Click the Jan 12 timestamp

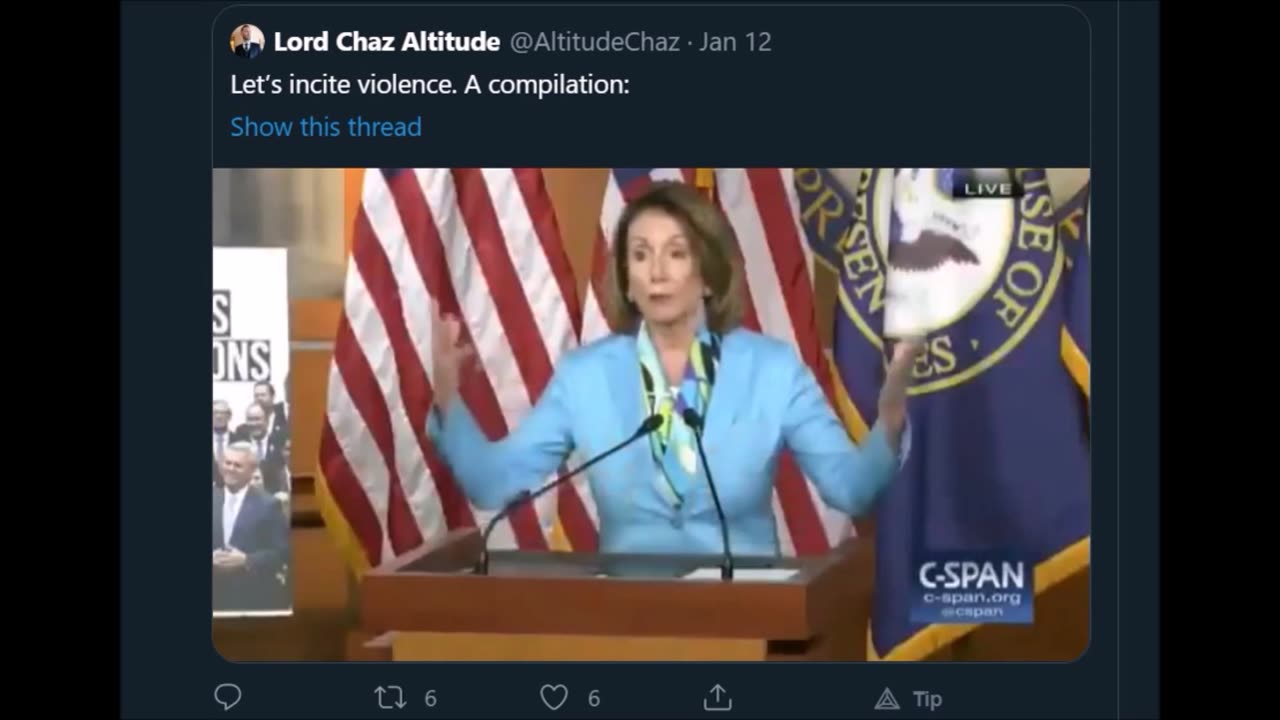point(735,42)
